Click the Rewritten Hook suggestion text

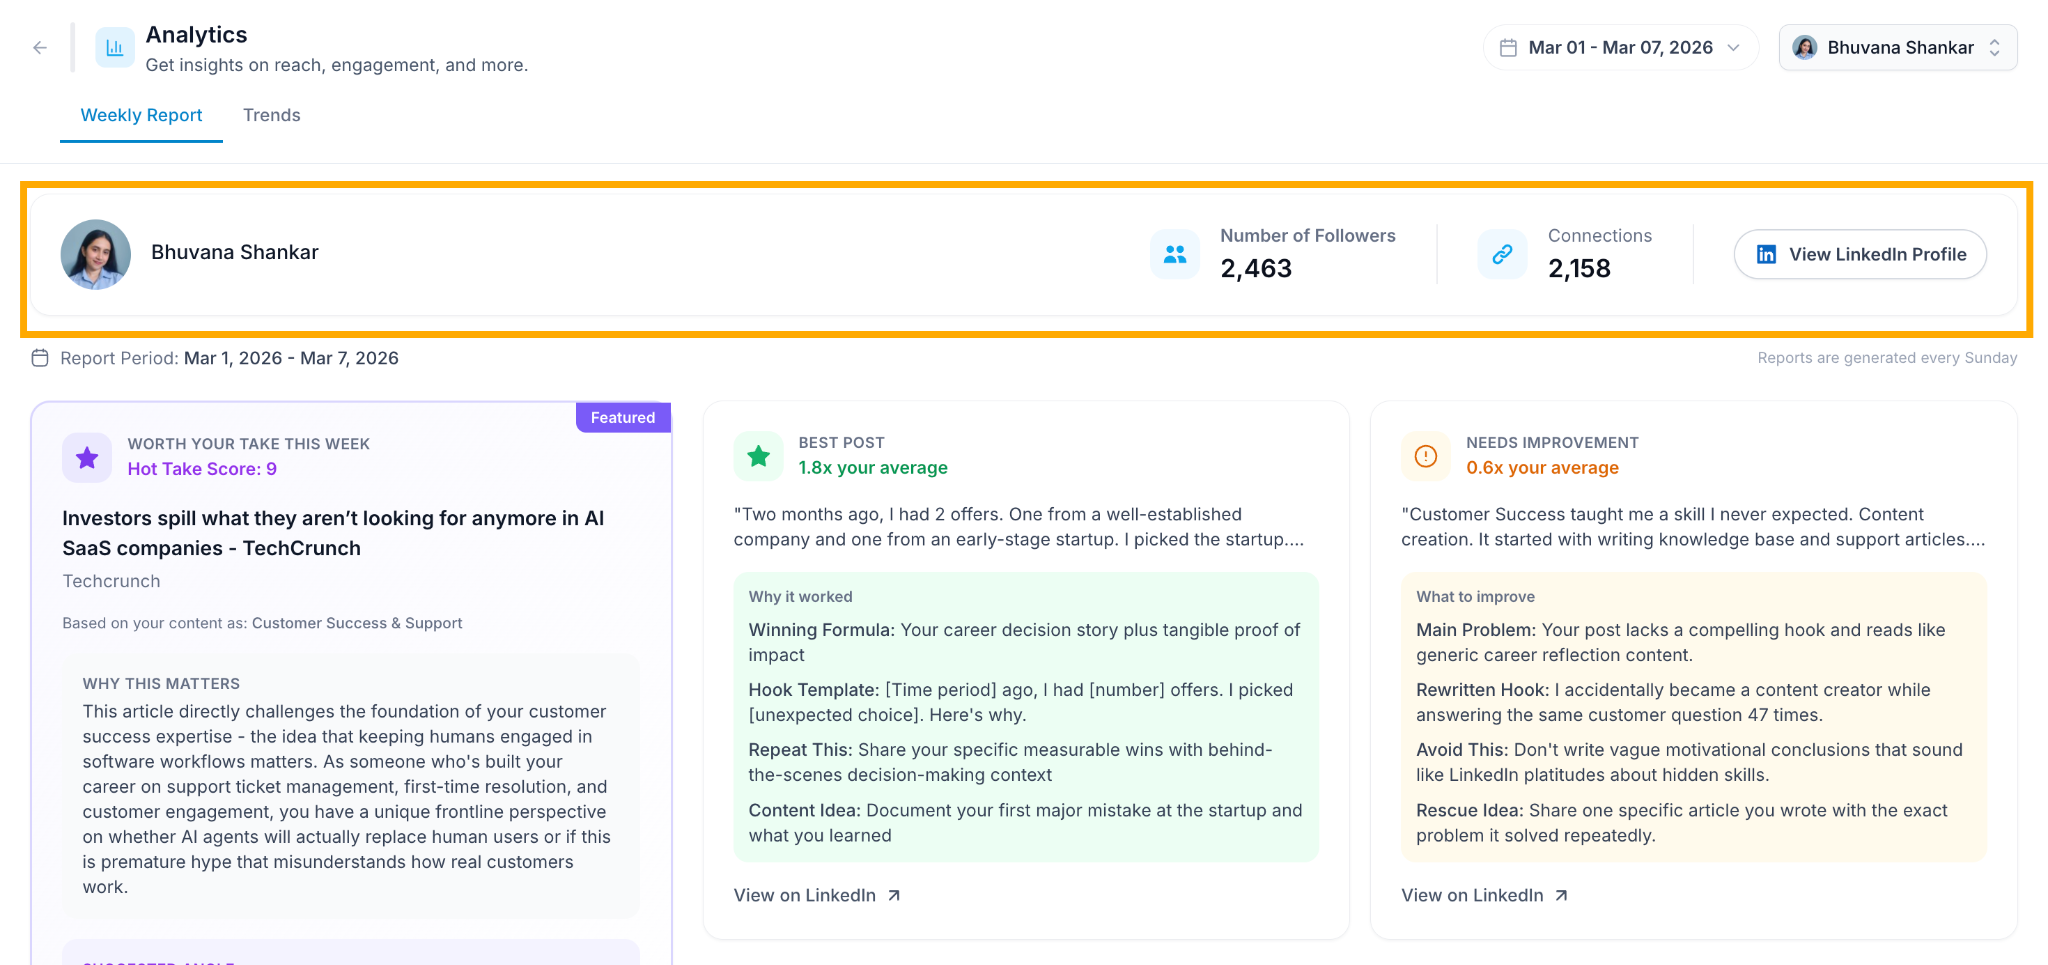click(x=1673, y=703)
